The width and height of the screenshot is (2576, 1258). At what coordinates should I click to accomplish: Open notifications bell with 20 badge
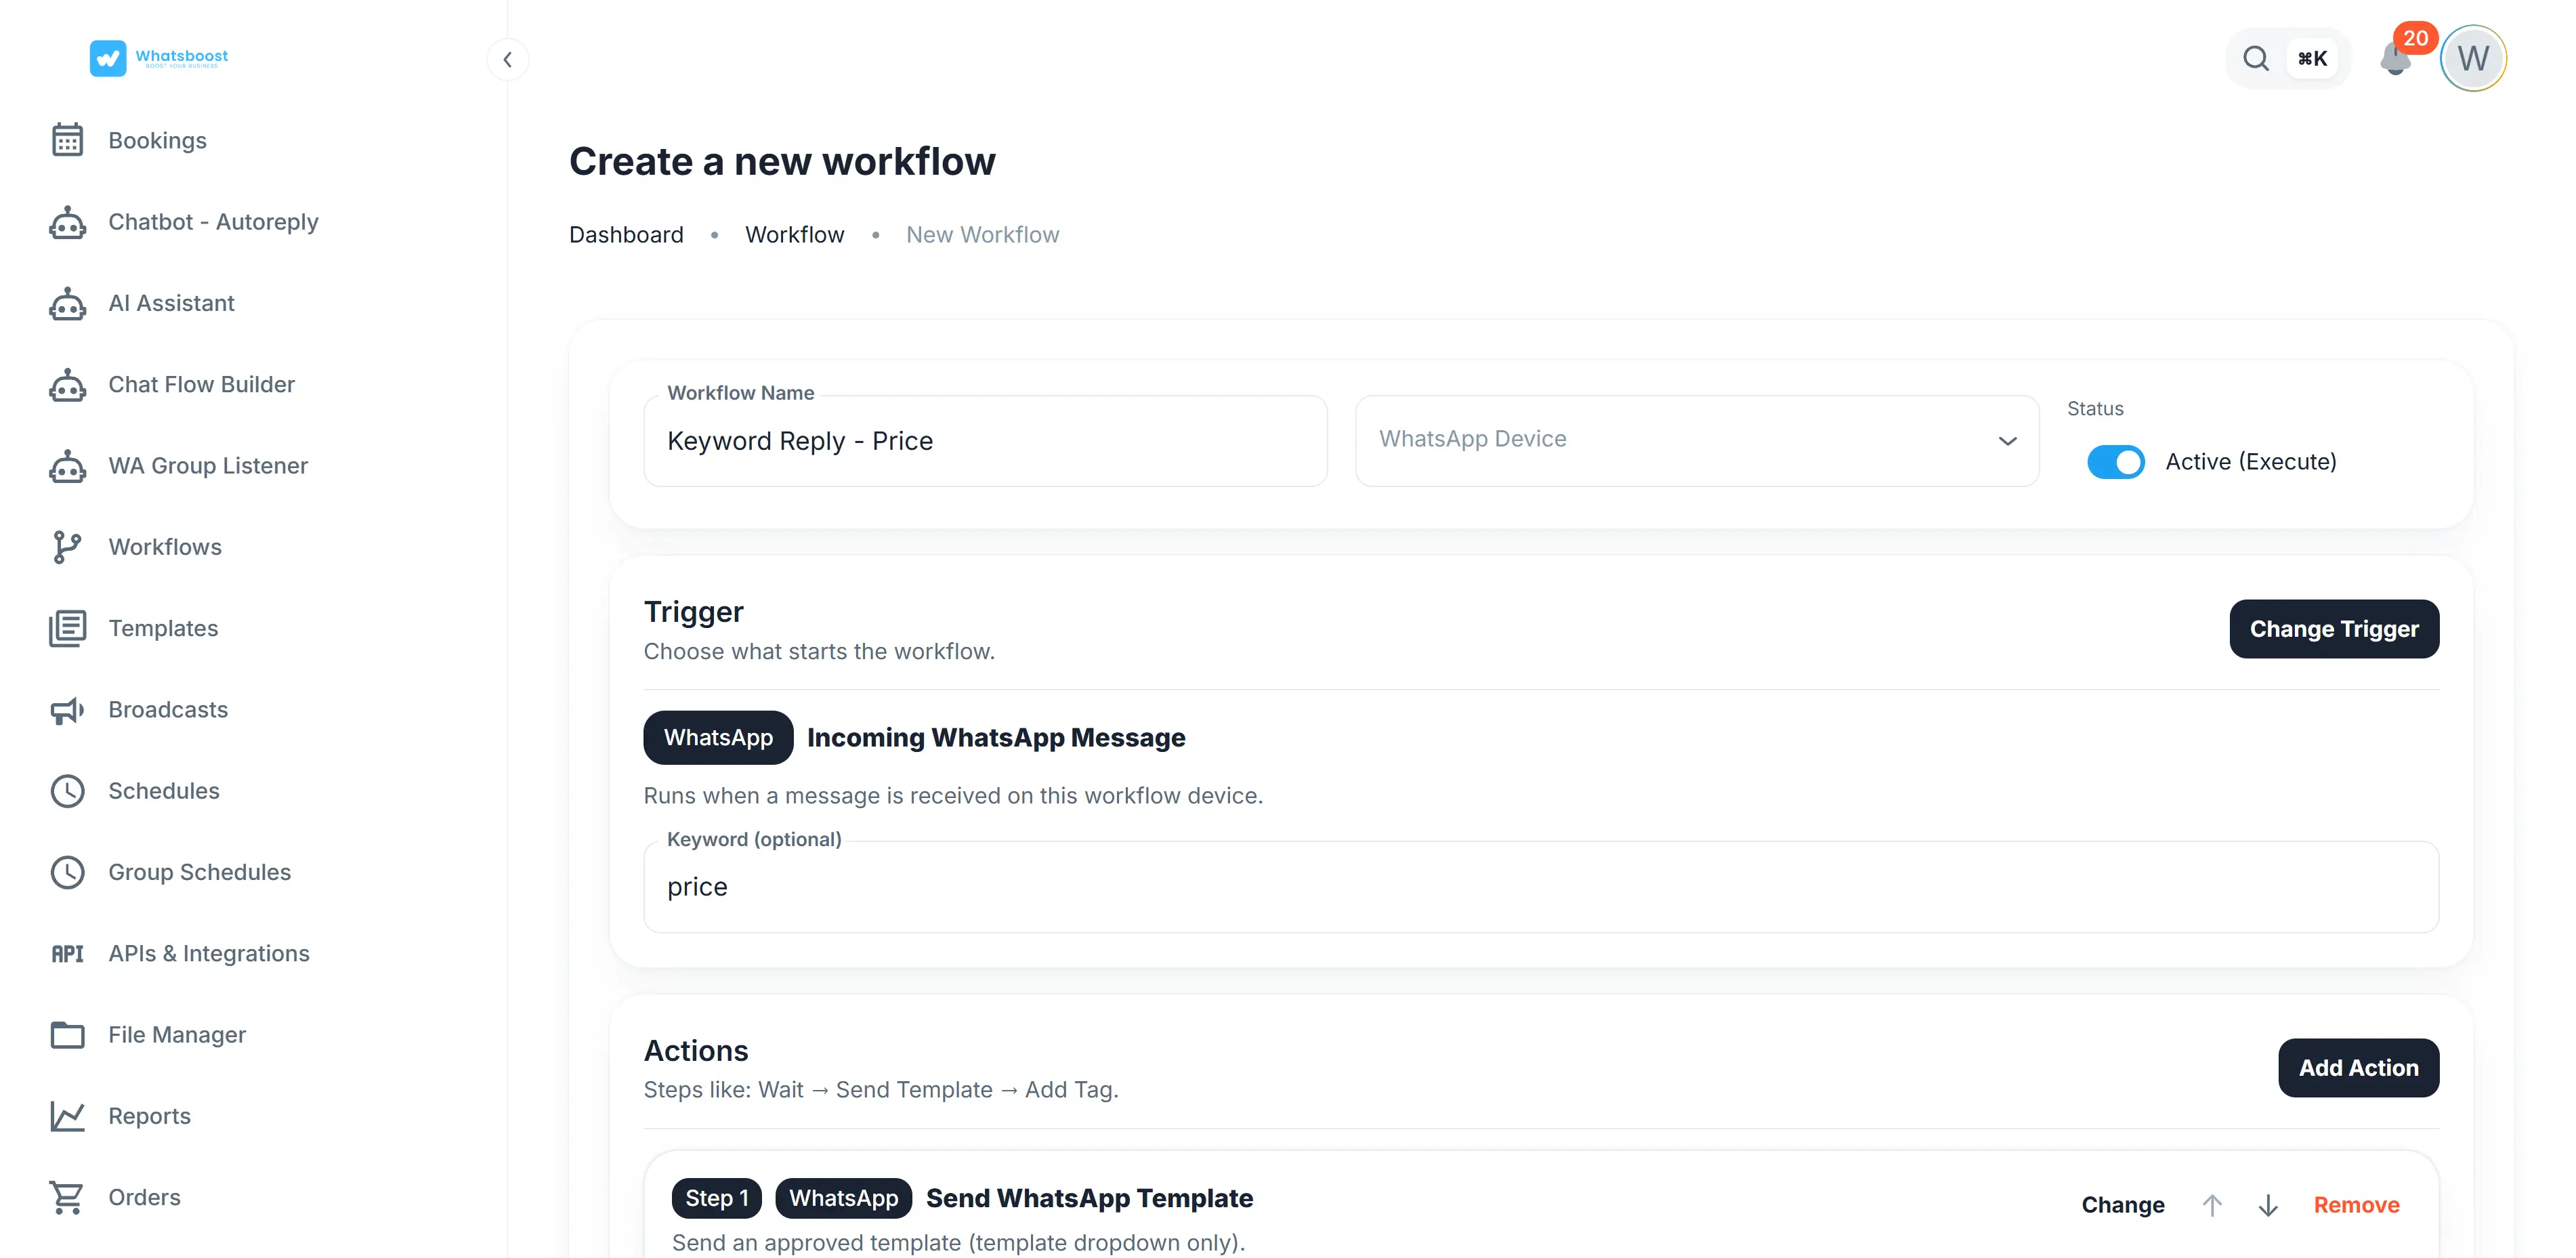(2397, 58)
